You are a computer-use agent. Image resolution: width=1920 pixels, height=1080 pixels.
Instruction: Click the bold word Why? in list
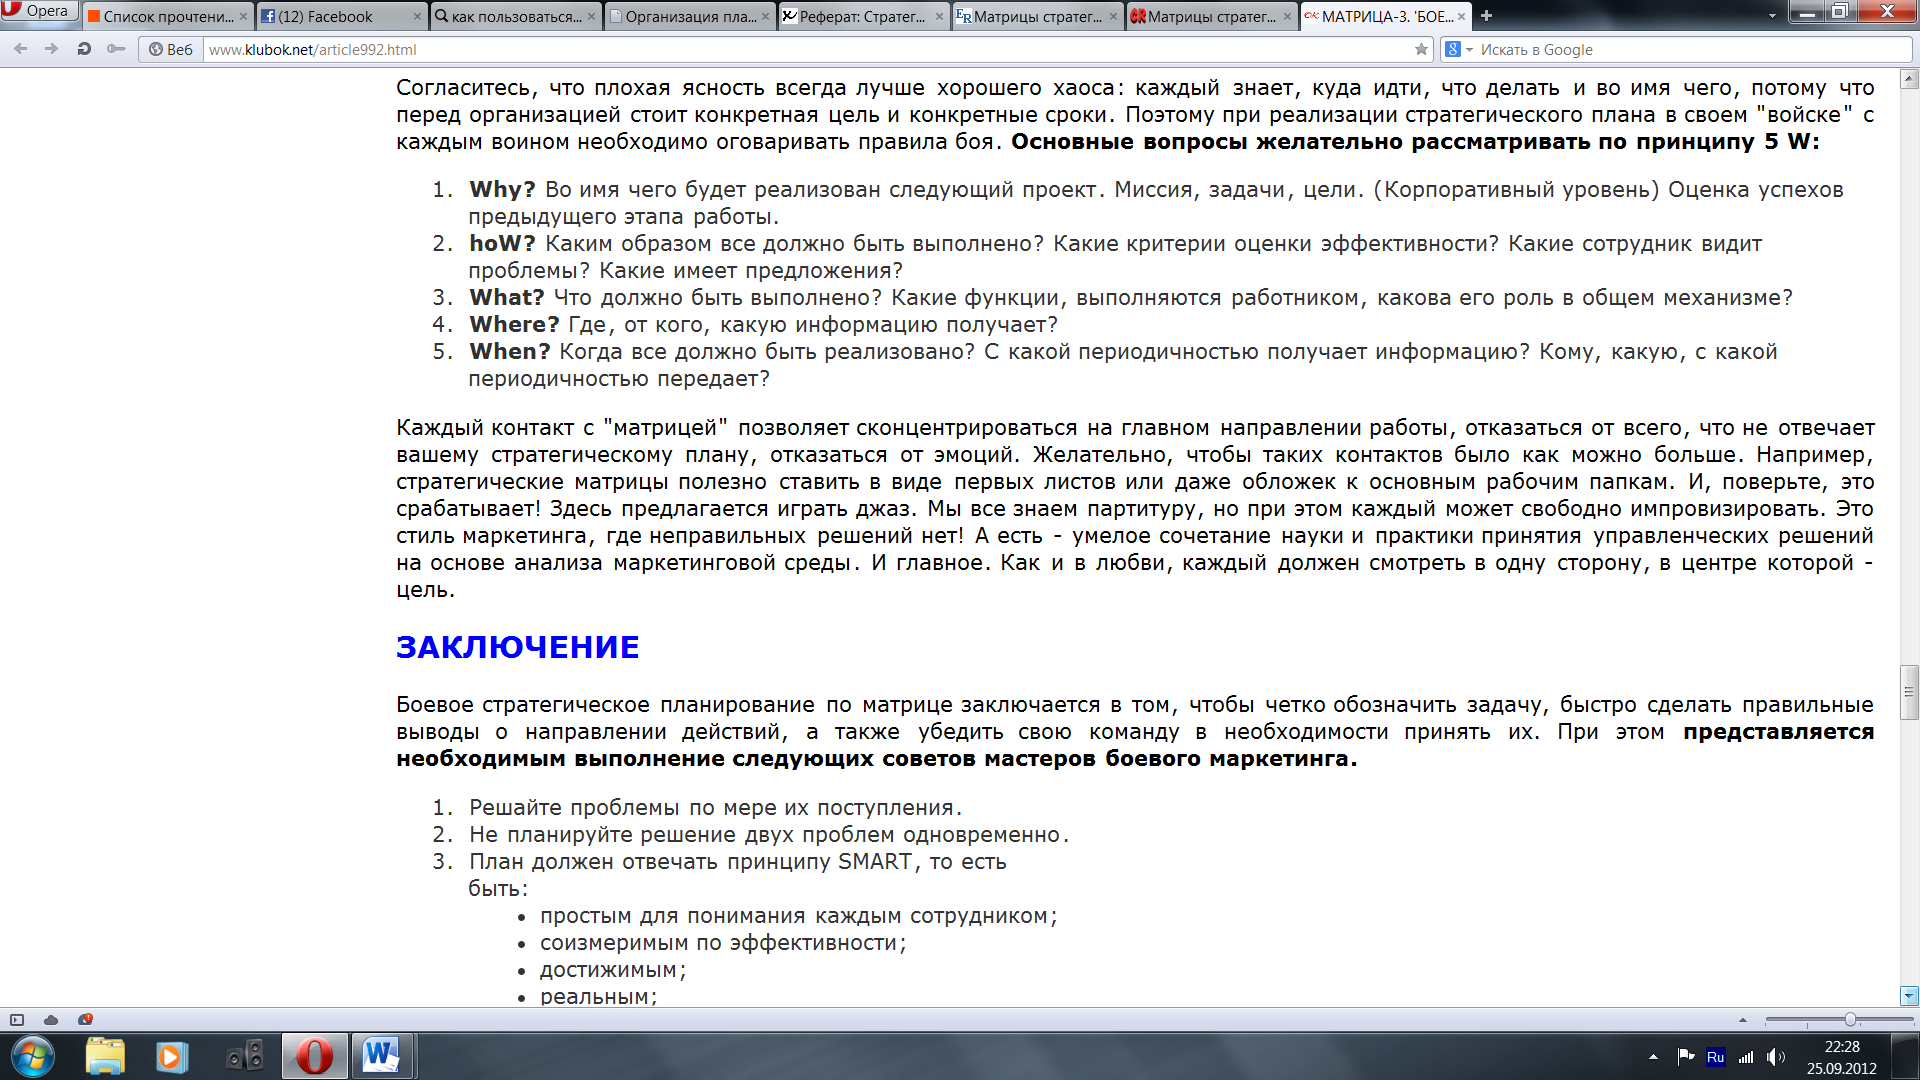[502, 190]
